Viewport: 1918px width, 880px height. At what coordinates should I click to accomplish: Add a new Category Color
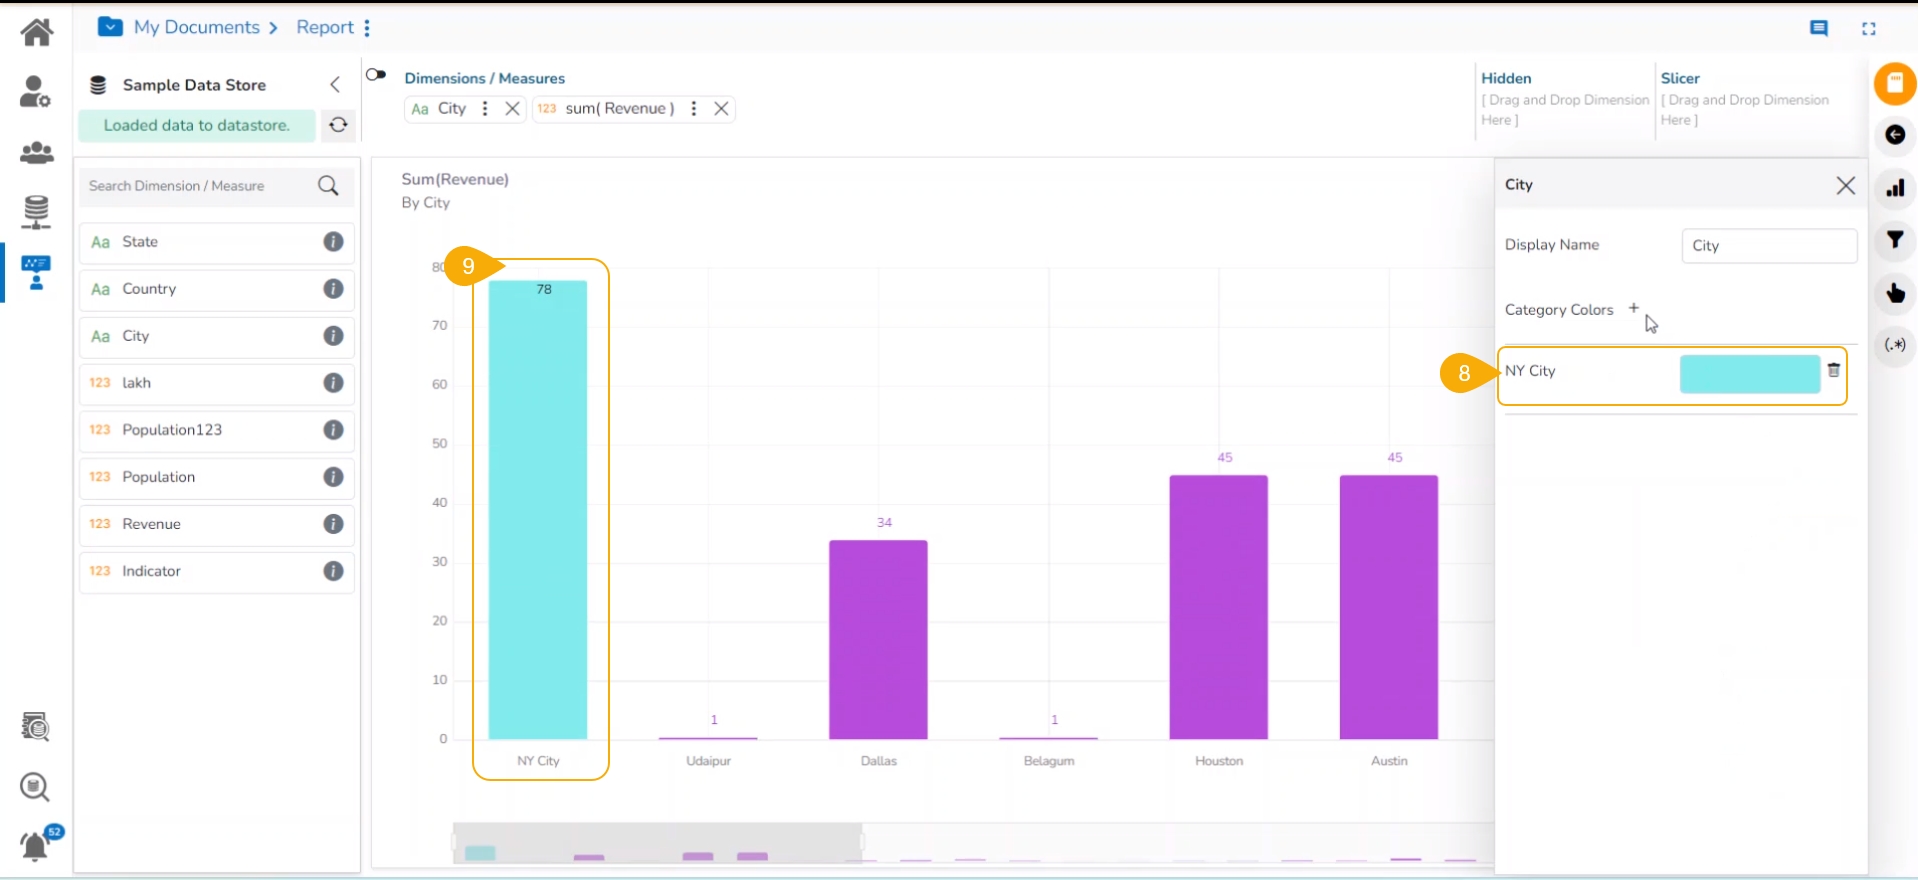1633,308
